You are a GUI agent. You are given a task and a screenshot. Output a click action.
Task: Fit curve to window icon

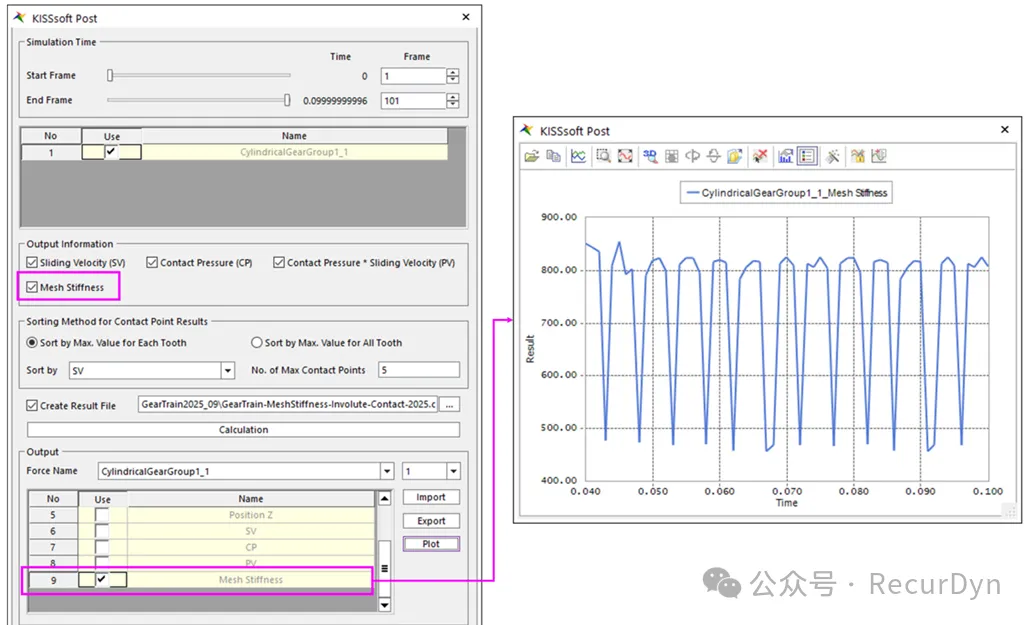(625, 156)
